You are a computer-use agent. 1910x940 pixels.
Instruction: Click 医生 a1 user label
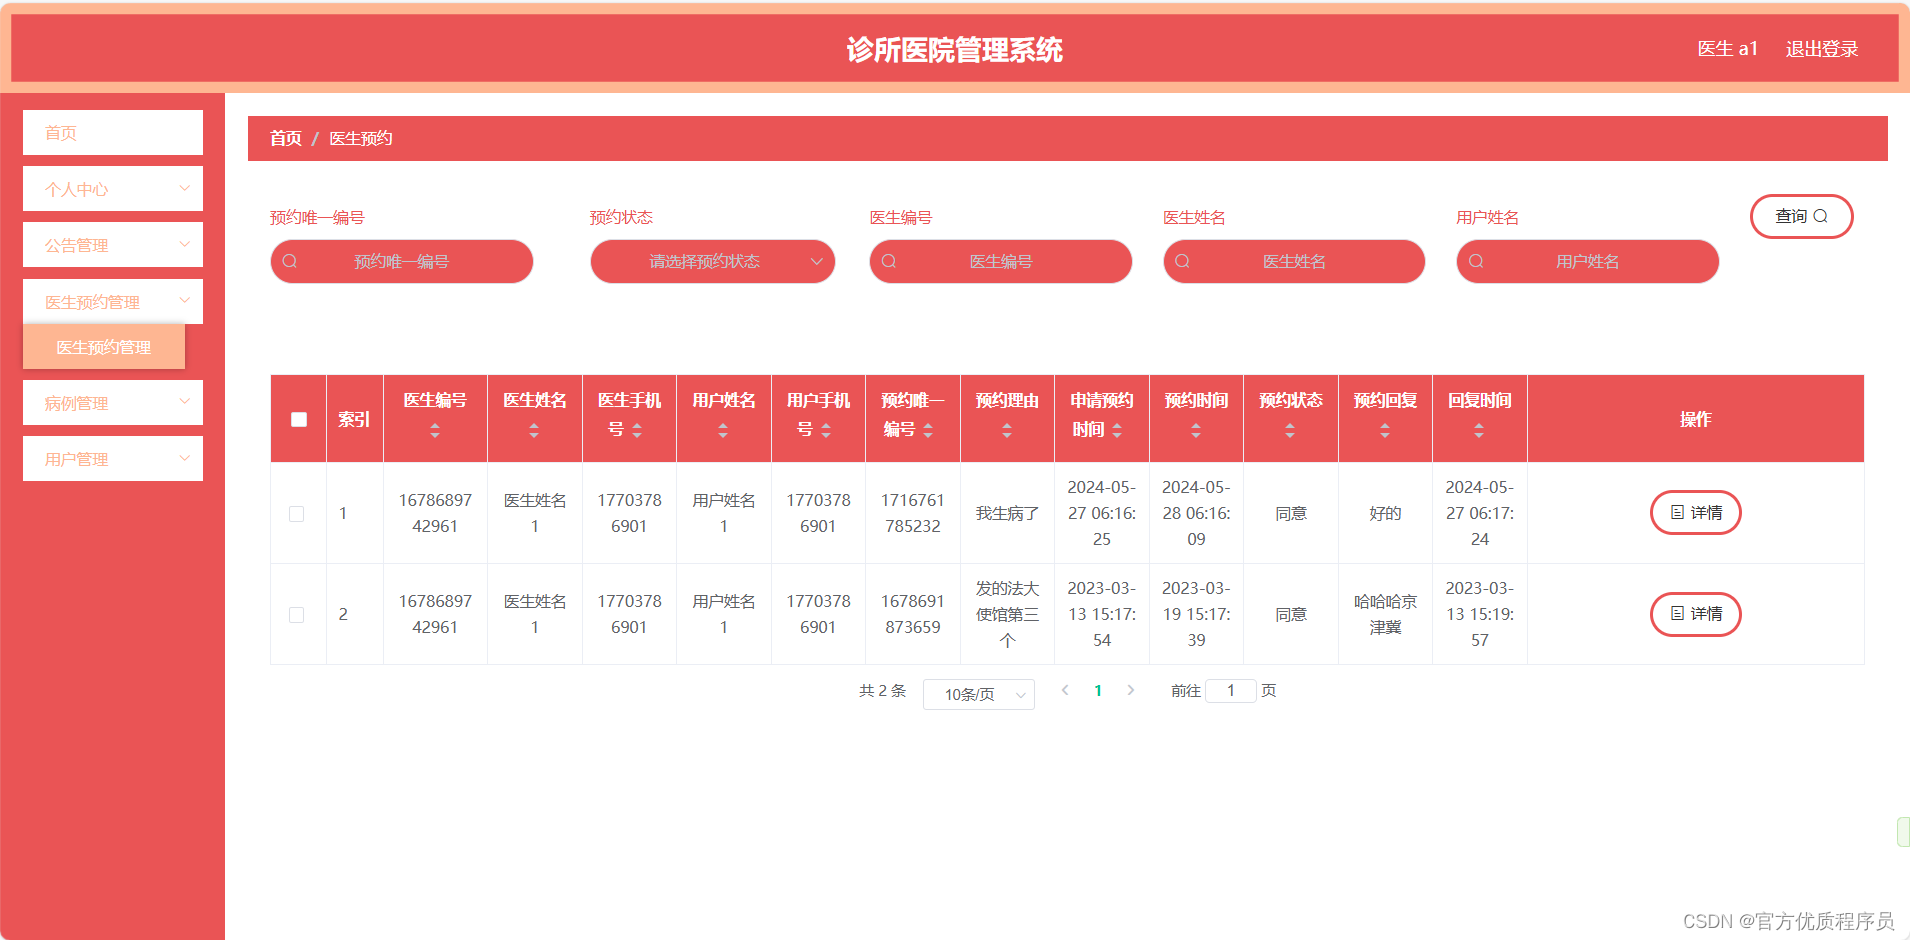click(1727, 49)
